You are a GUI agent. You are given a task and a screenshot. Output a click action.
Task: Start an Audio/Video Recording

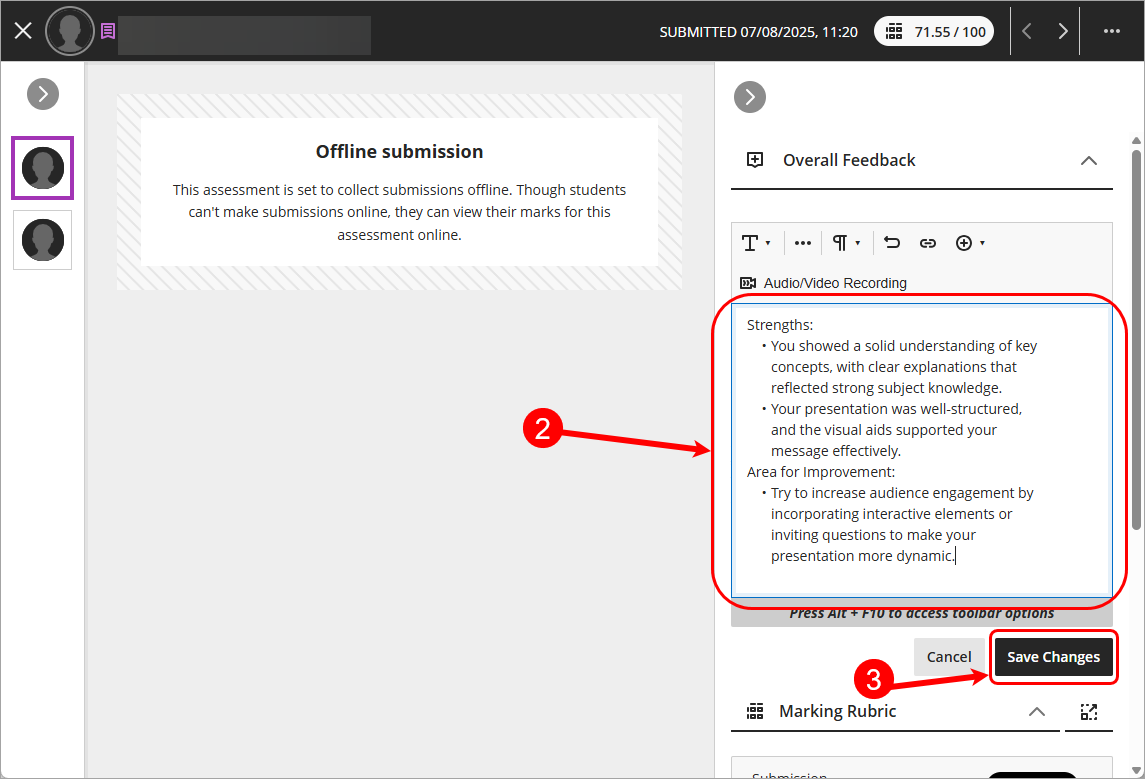(824, 283)
